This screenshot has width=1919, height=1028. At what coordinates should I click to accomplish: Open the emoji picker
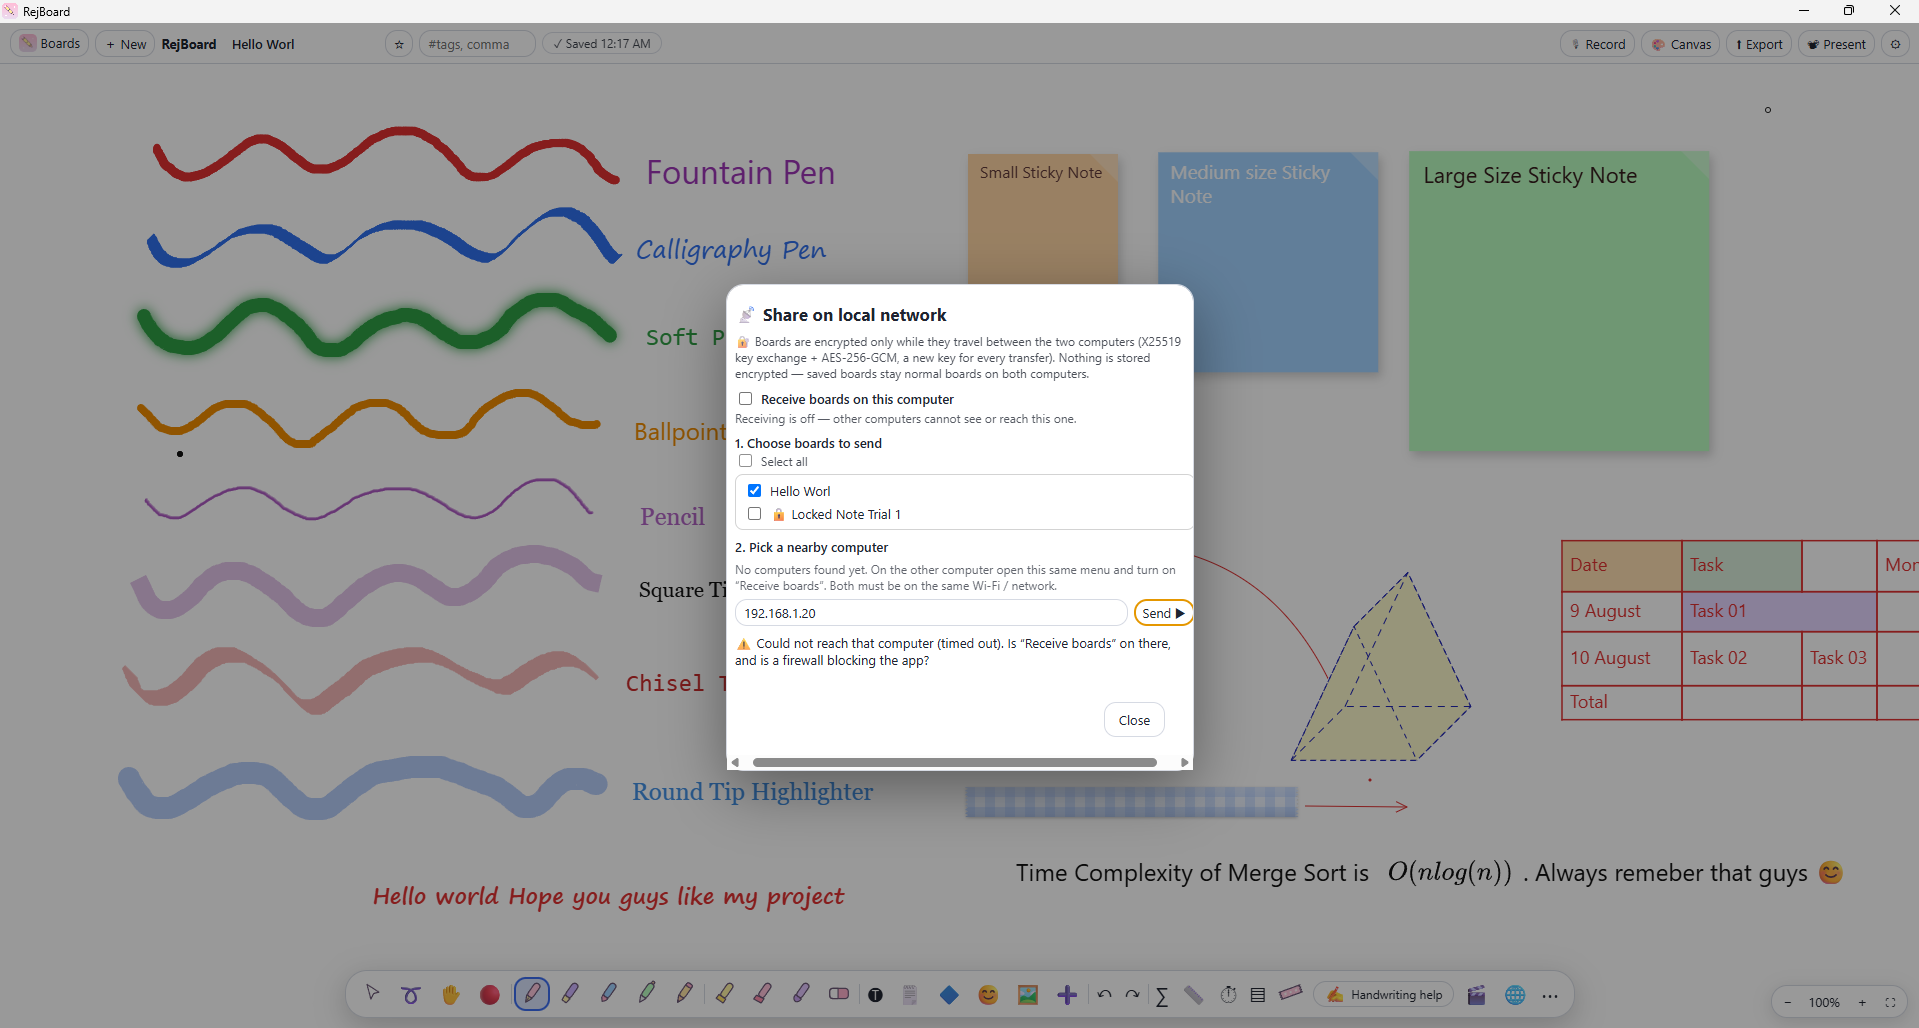pyautogui.click(x=988, y=994)
